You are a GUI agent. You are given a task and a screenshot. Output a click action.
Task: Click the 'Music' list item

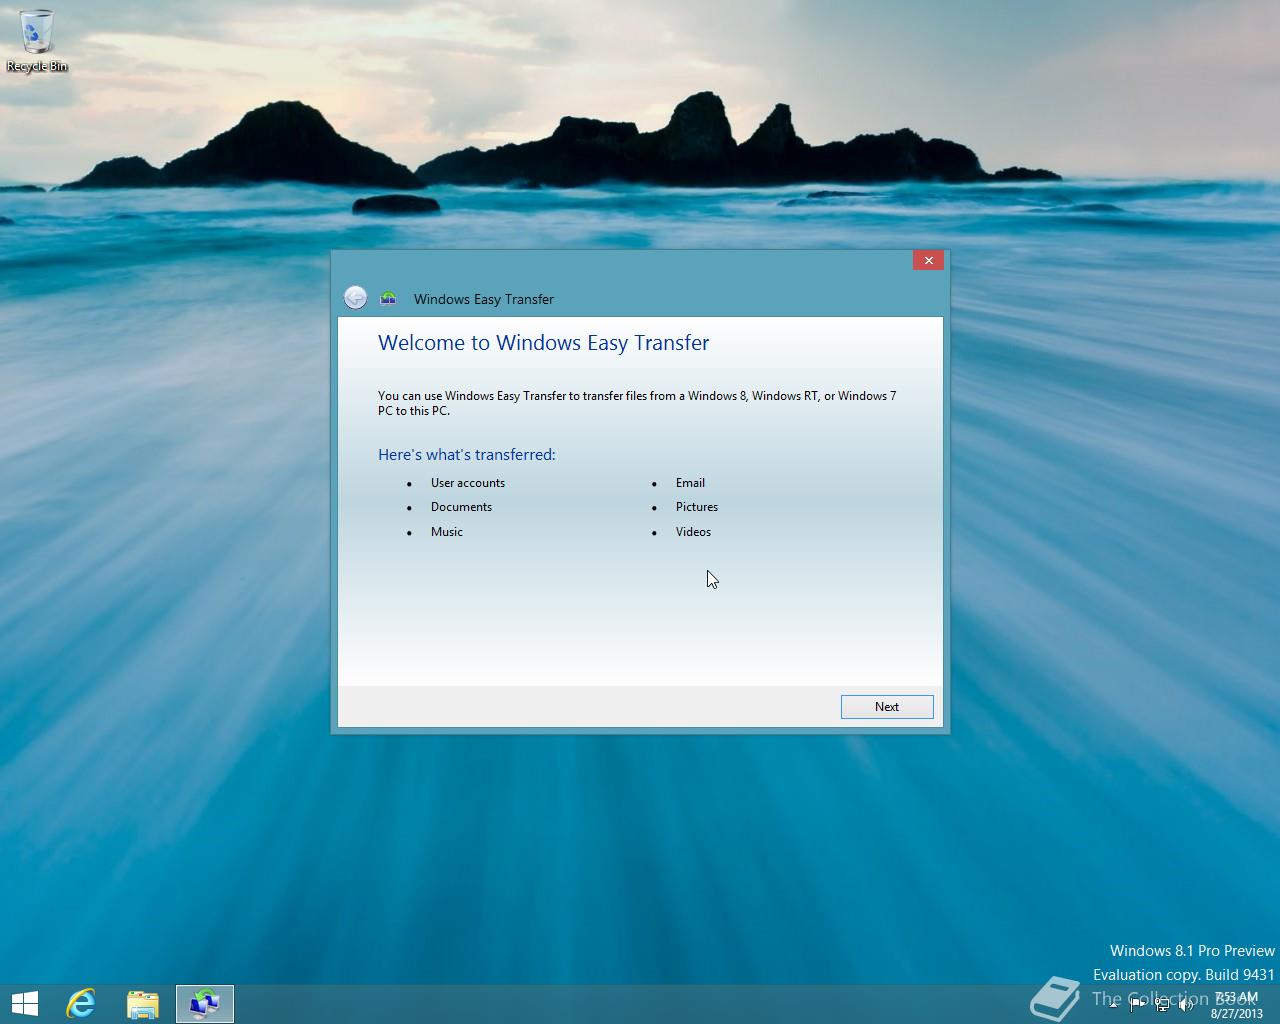pyautogui.click(x=447, y=532)
